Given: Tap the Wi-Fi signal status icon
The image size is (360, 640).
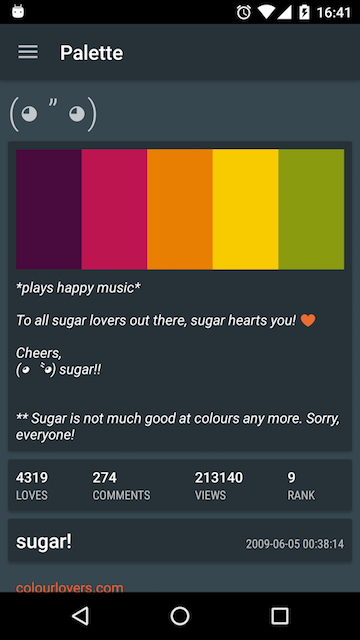Looking at the screenshot, I should 266,12.
